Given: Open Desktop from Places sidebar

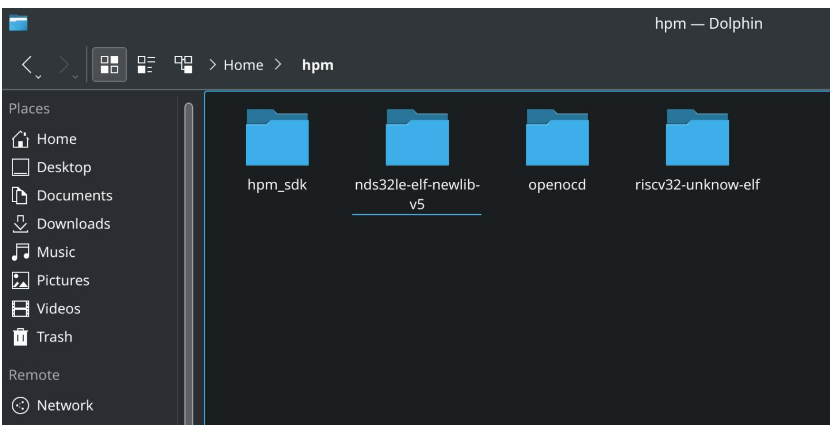Looking at the screenshot, I should (63, 167).
